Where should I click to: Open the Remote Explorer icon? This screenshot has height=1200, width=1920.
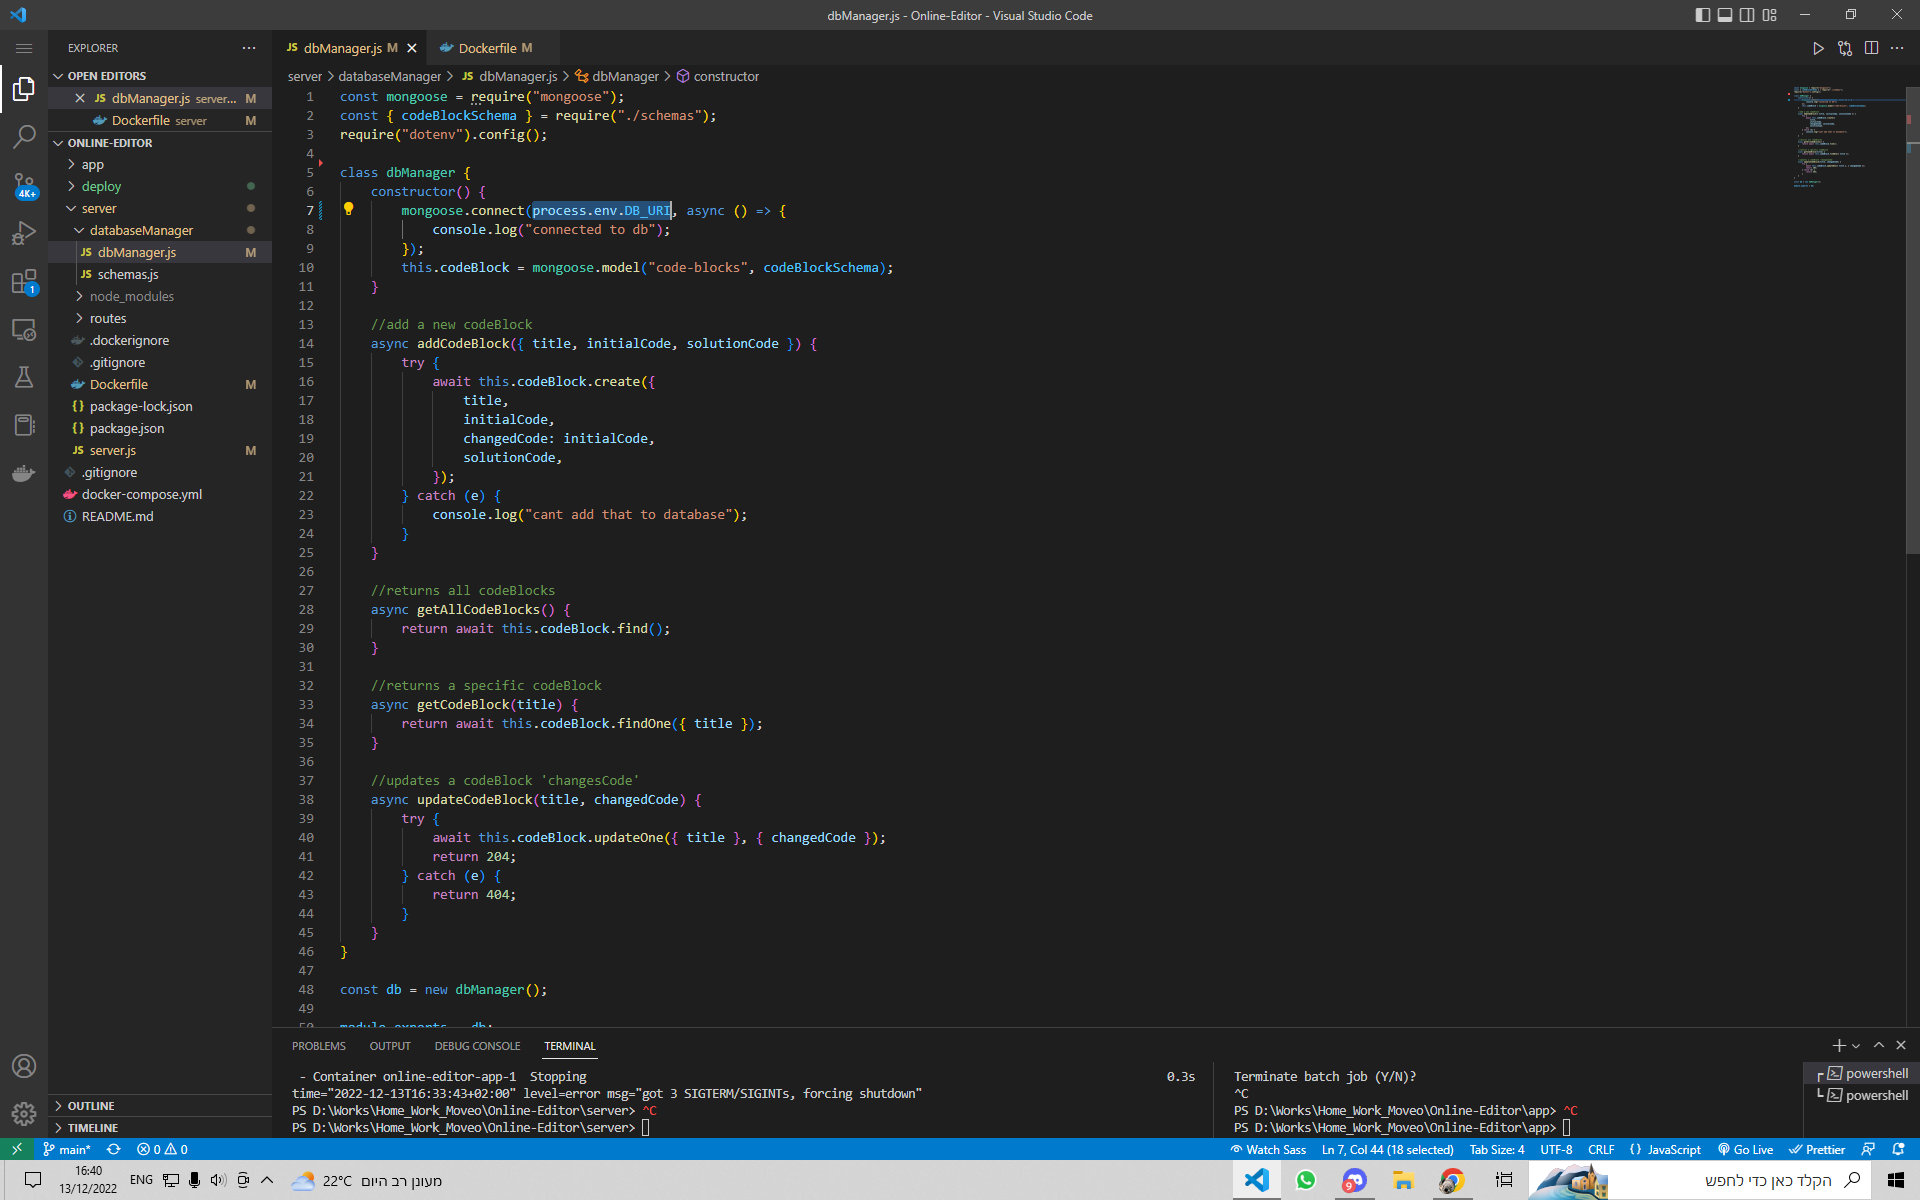tap(24, 329)
